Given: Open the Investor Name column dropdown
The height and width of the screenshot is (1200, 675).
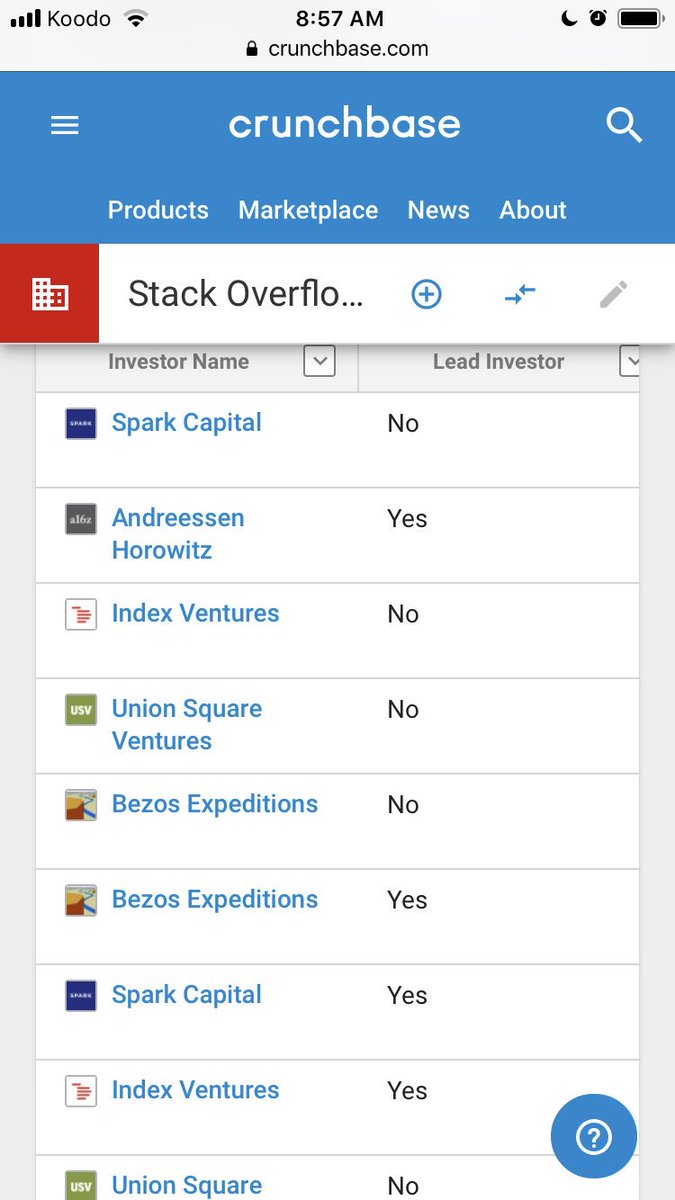Looking at the screenshot, I should click(x=319, y=362).
